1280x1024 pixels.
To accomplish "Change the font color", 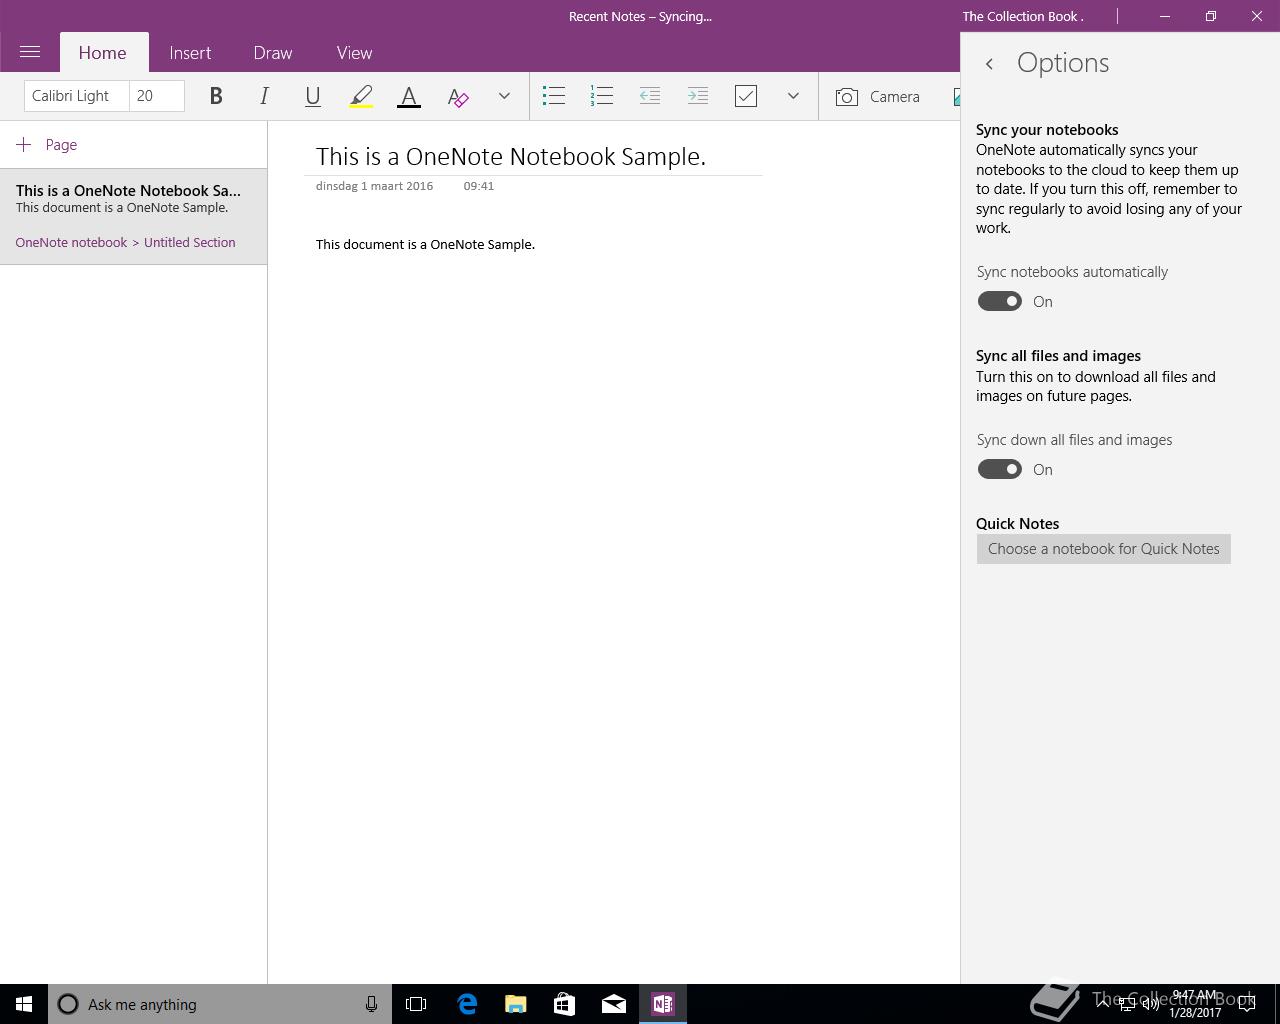I will pos(409,96).
